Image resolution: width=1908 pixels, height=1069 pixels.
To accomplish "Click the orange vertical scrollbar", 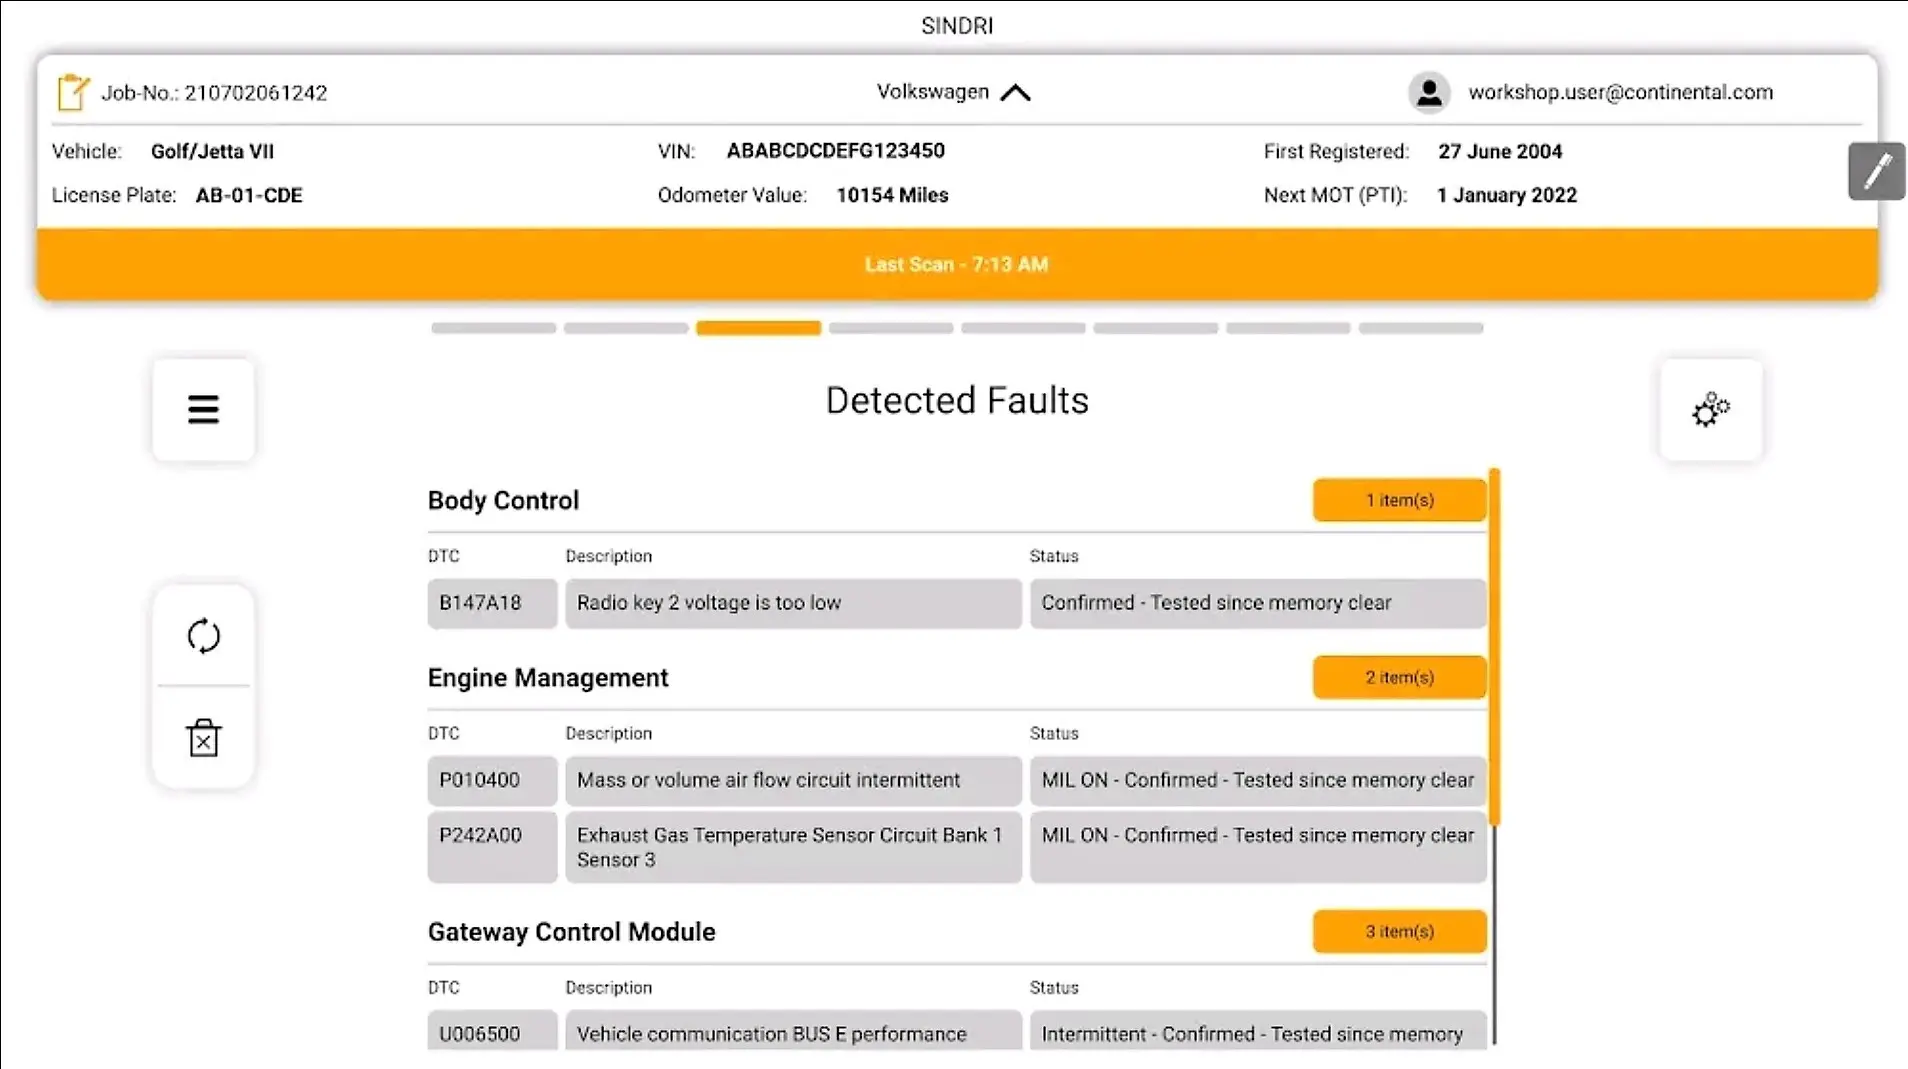I will click(1494, 647).
